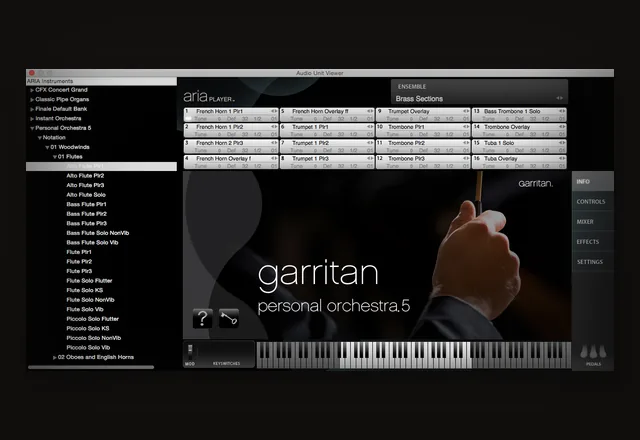Click load arrows on Trombone Plr3 slot
Image resolution: width=640 pixels, height=440 pixels.
(x=466, y=158)
